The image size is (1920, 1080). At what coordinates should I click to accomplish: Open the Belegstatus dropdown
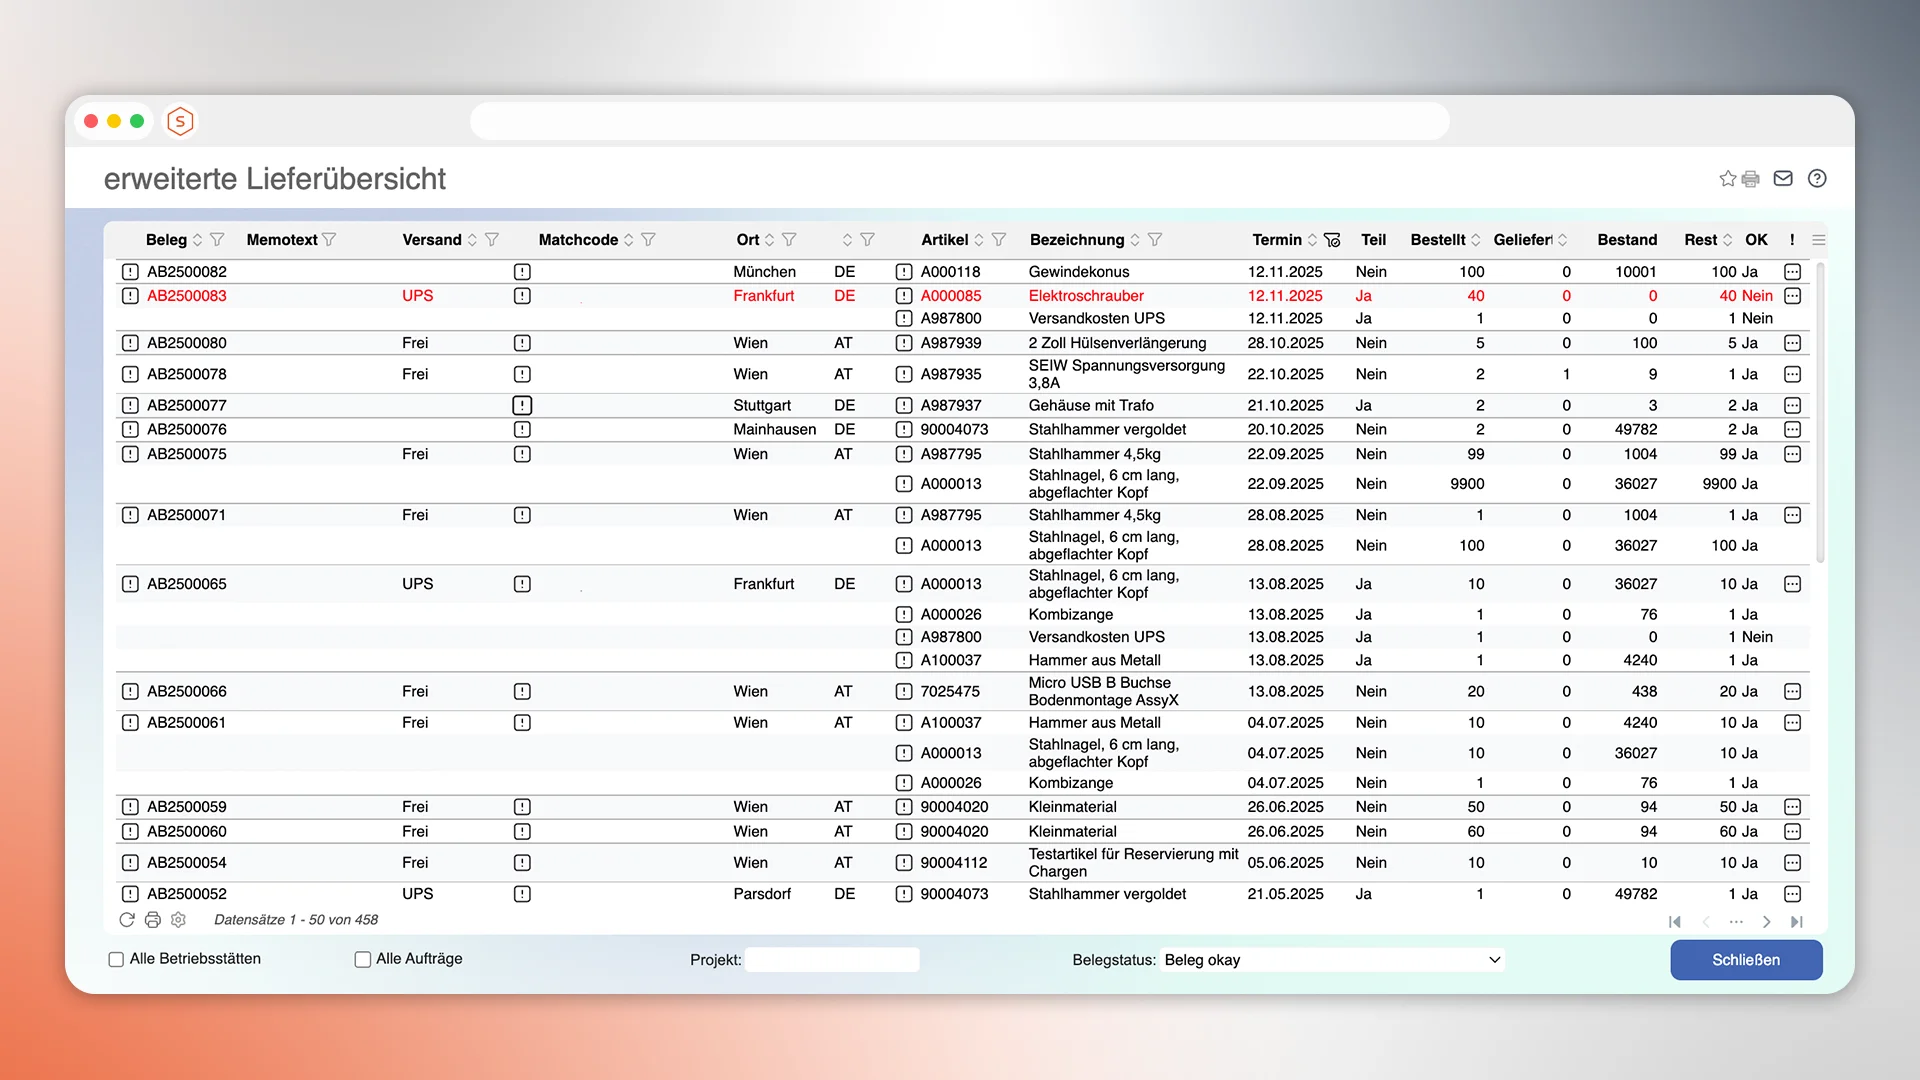tap(1332, 960)
